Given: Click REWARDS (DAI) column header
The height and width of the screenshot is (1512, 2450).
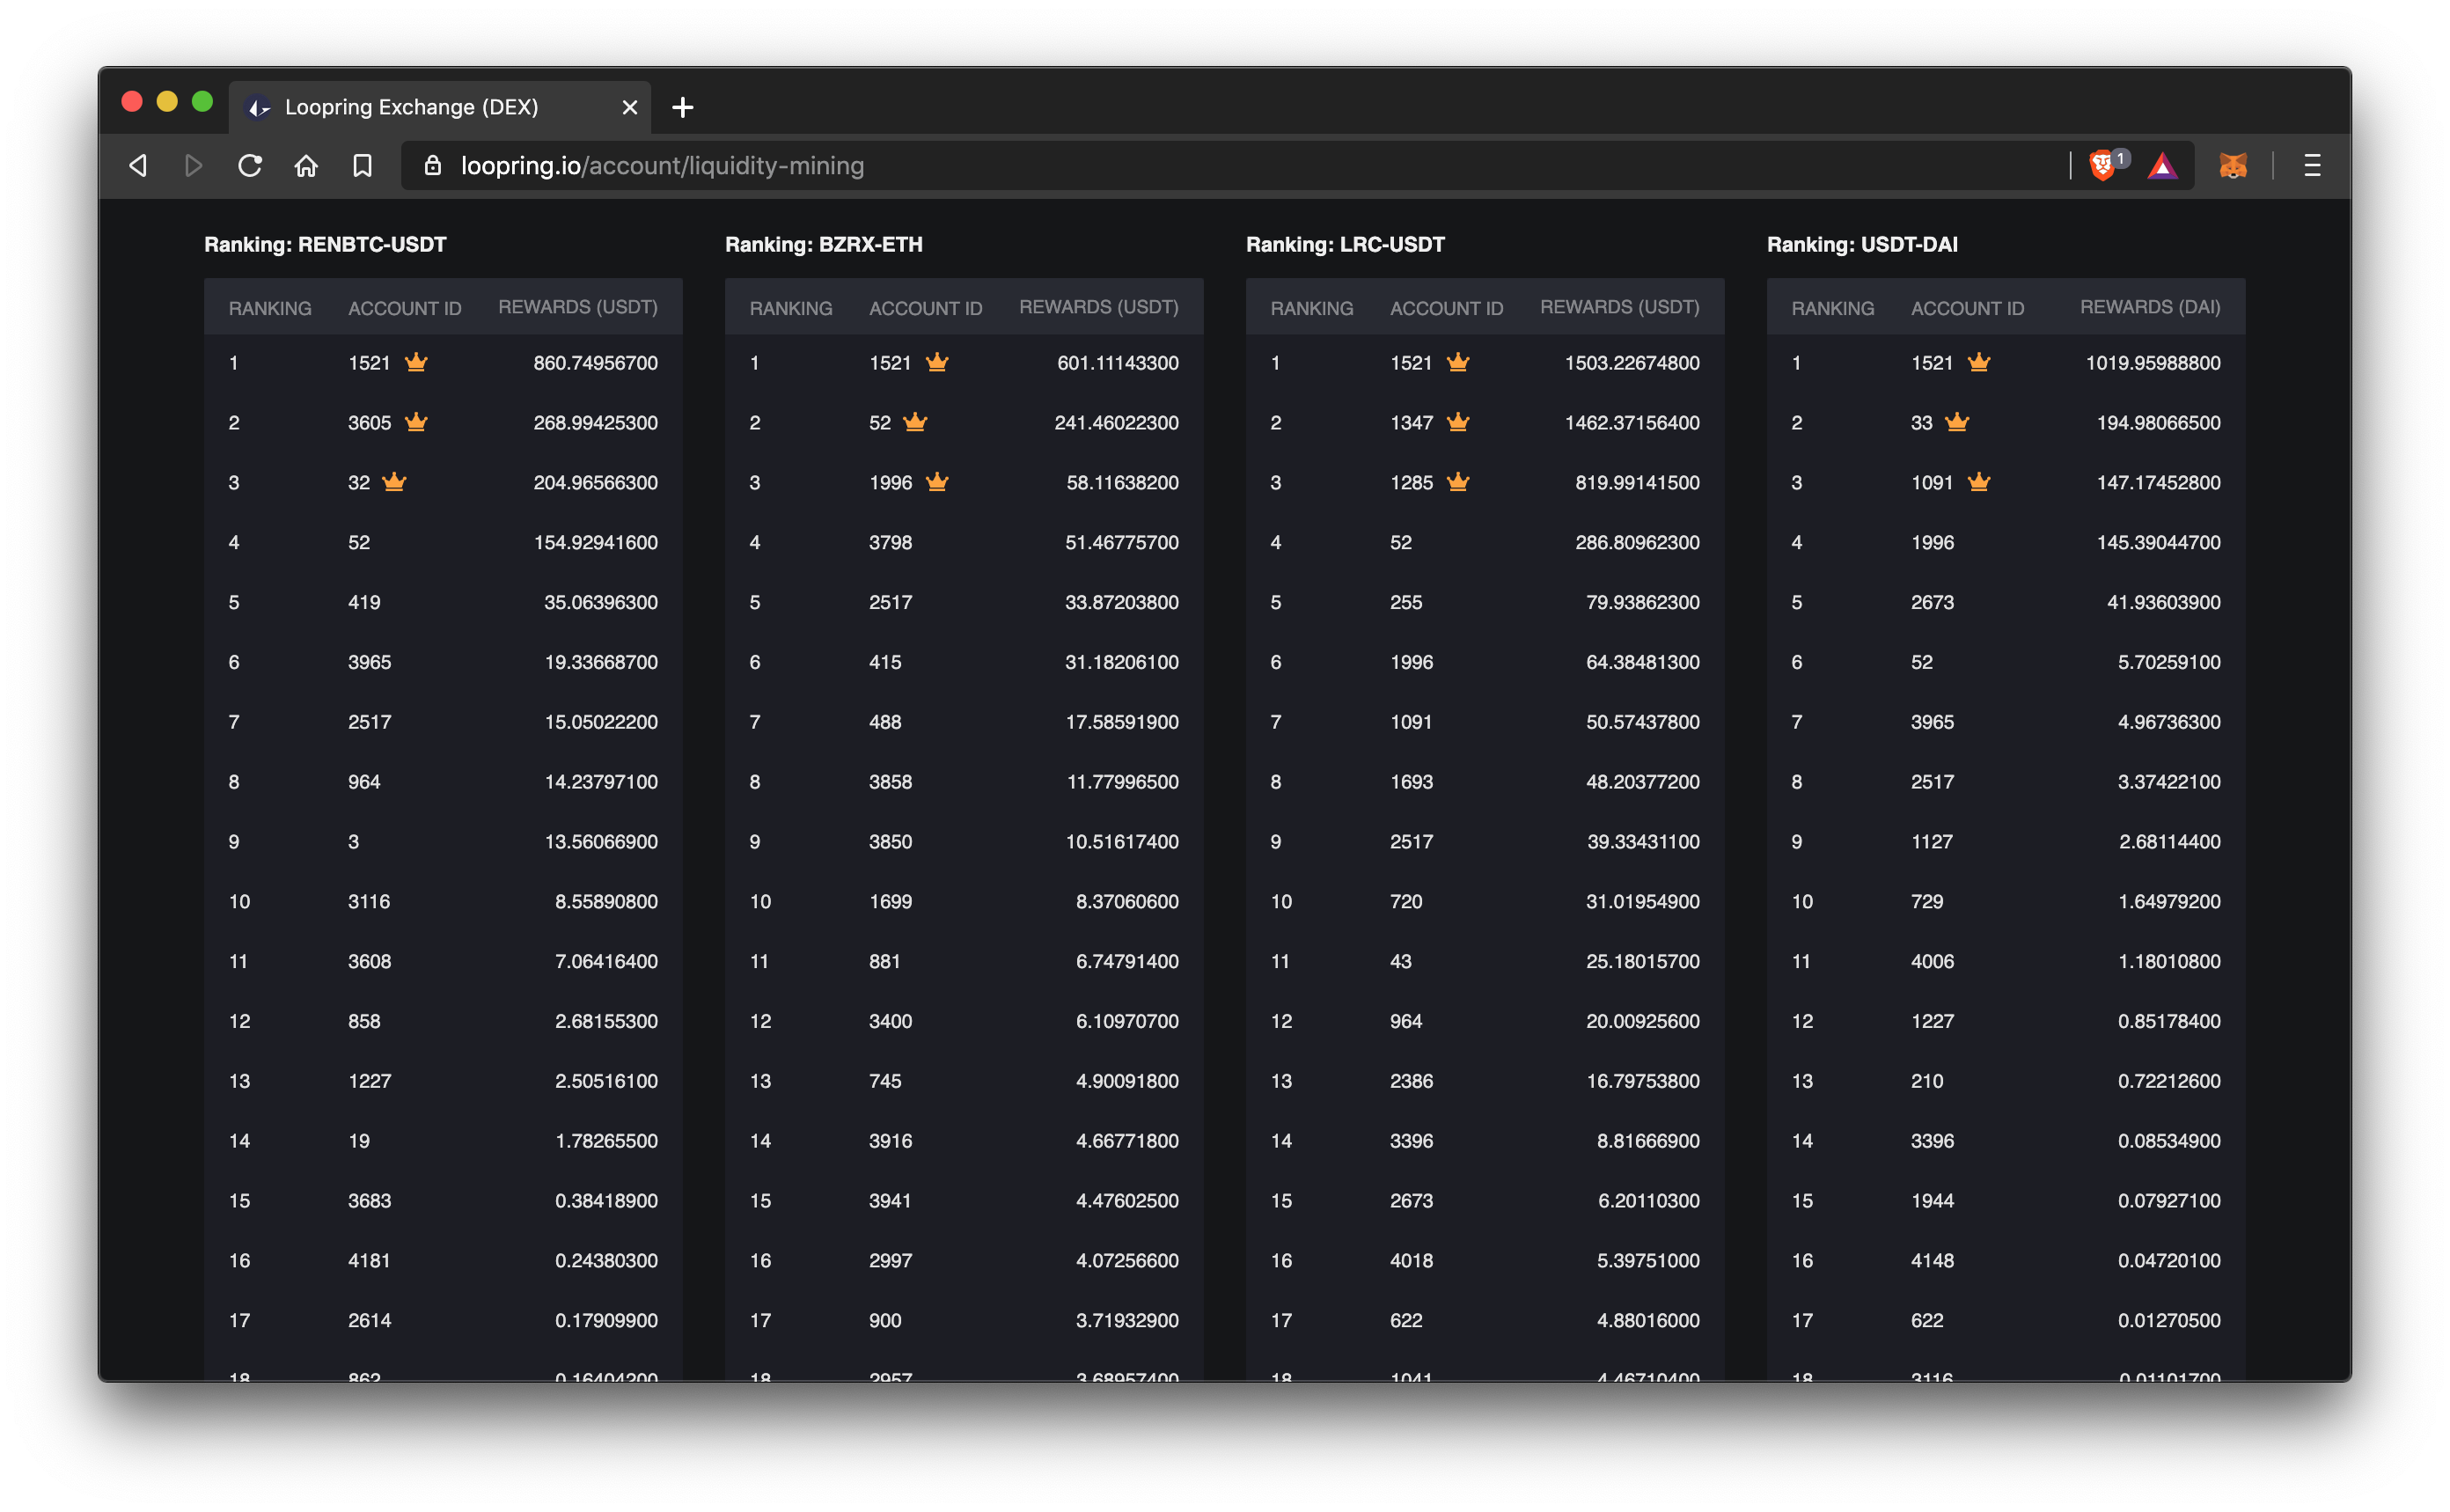Looking at the screenshot, I should [x=2149, y=307].
